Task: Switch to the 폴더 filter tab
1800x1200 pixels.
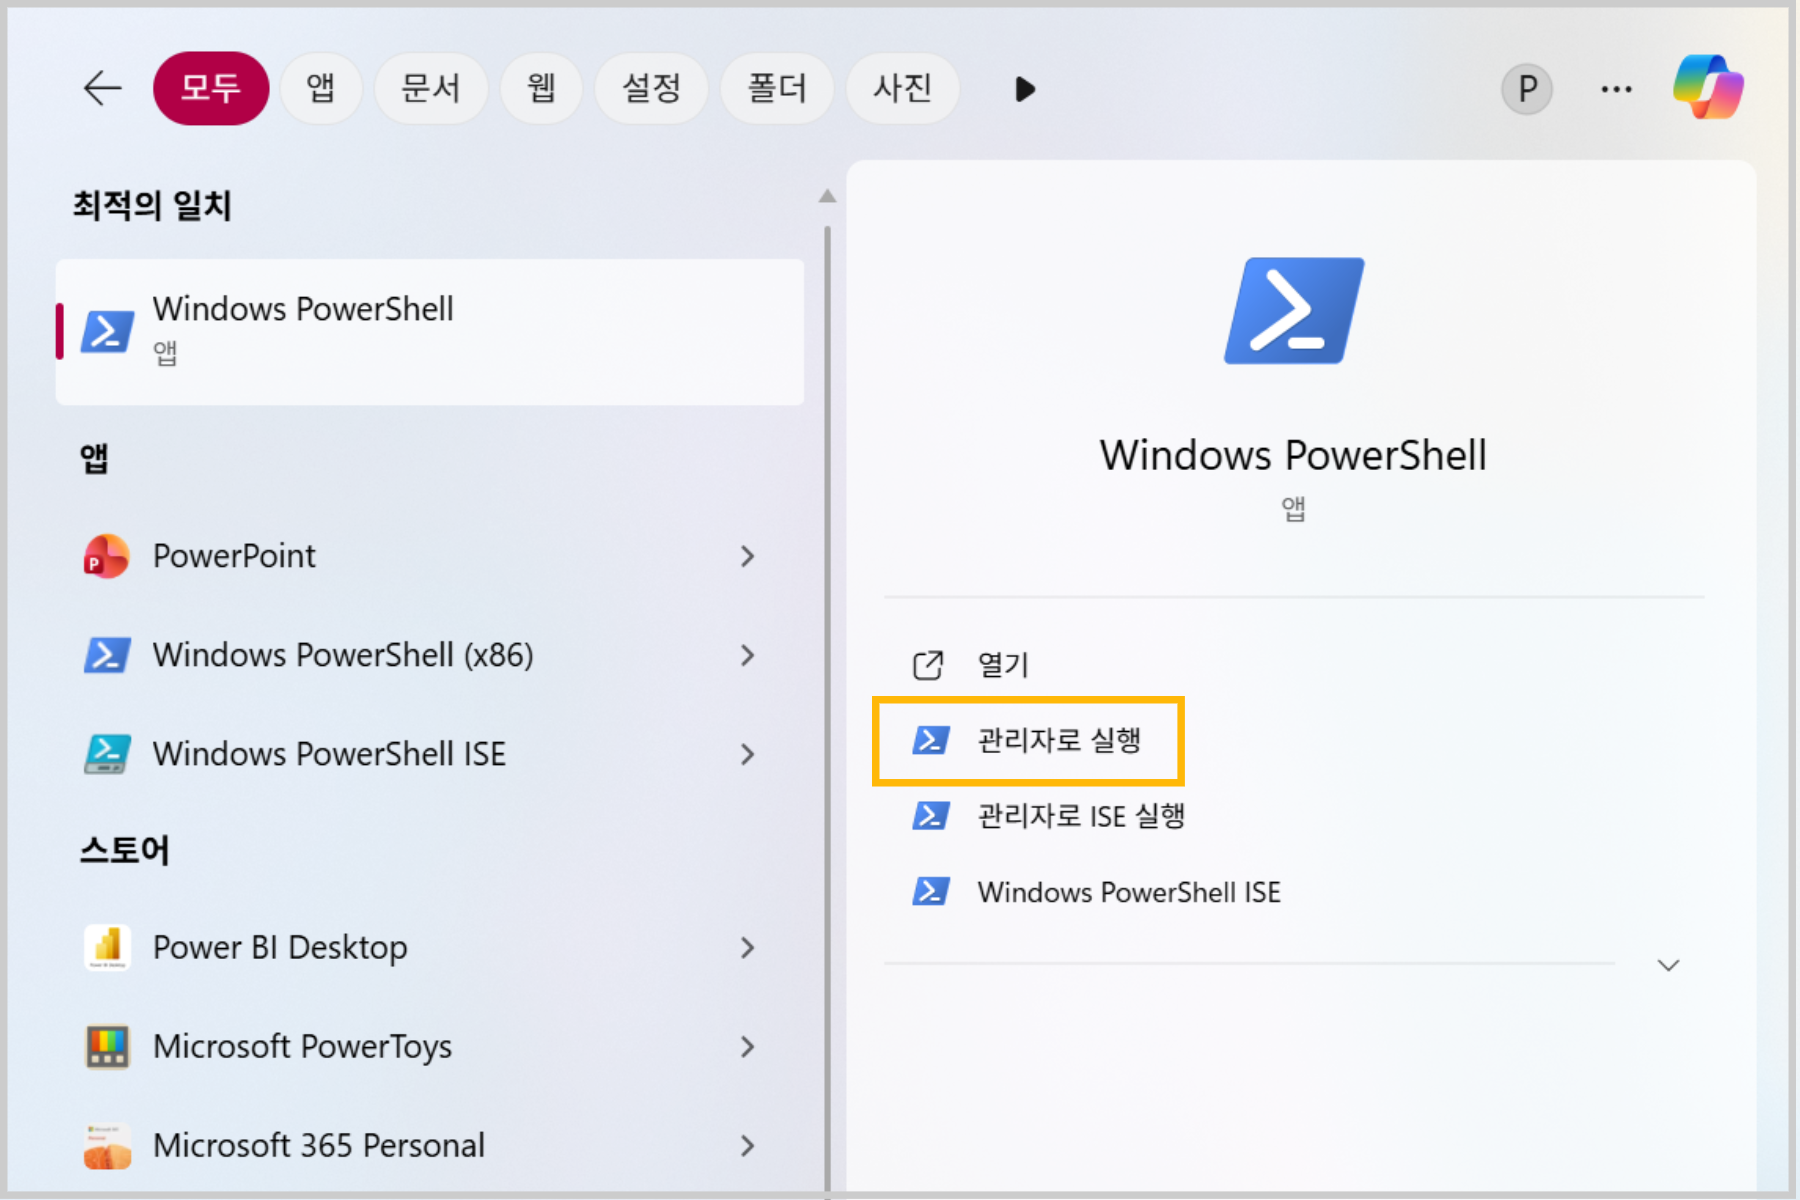Action: coord(777,88)
